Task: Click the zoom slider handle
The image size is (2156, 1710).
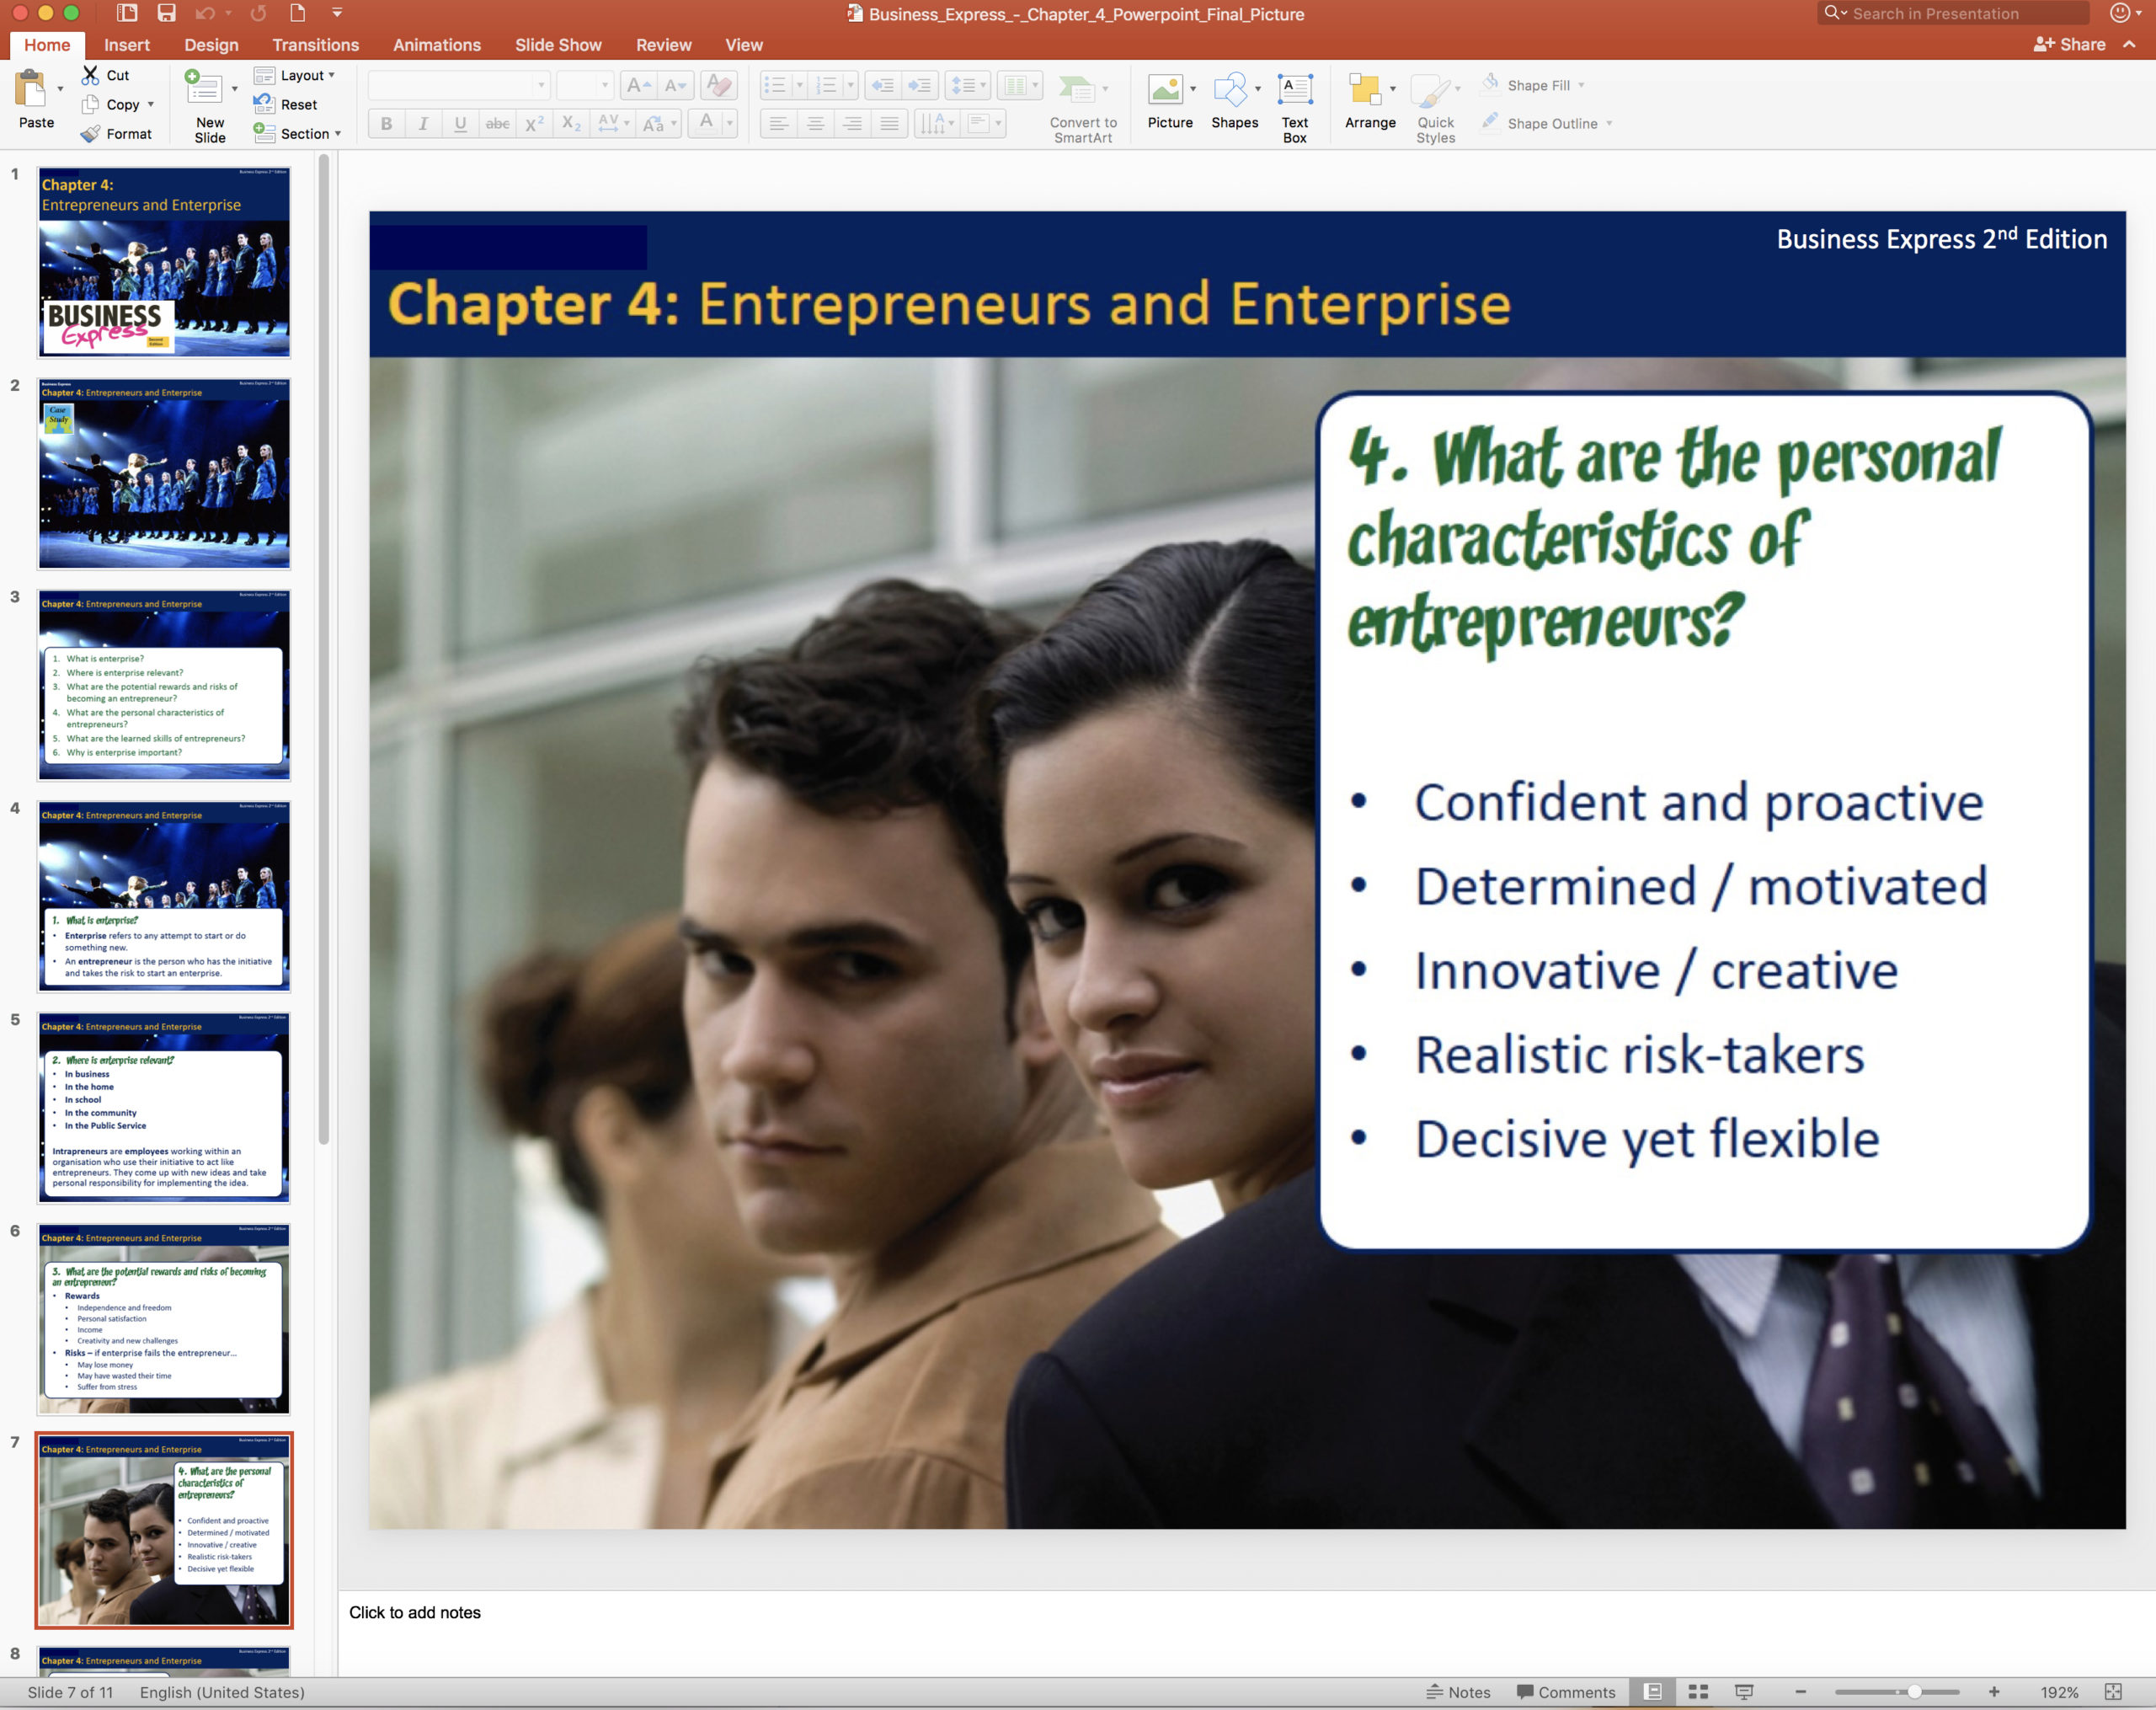Action: tap(1914, 1692)
